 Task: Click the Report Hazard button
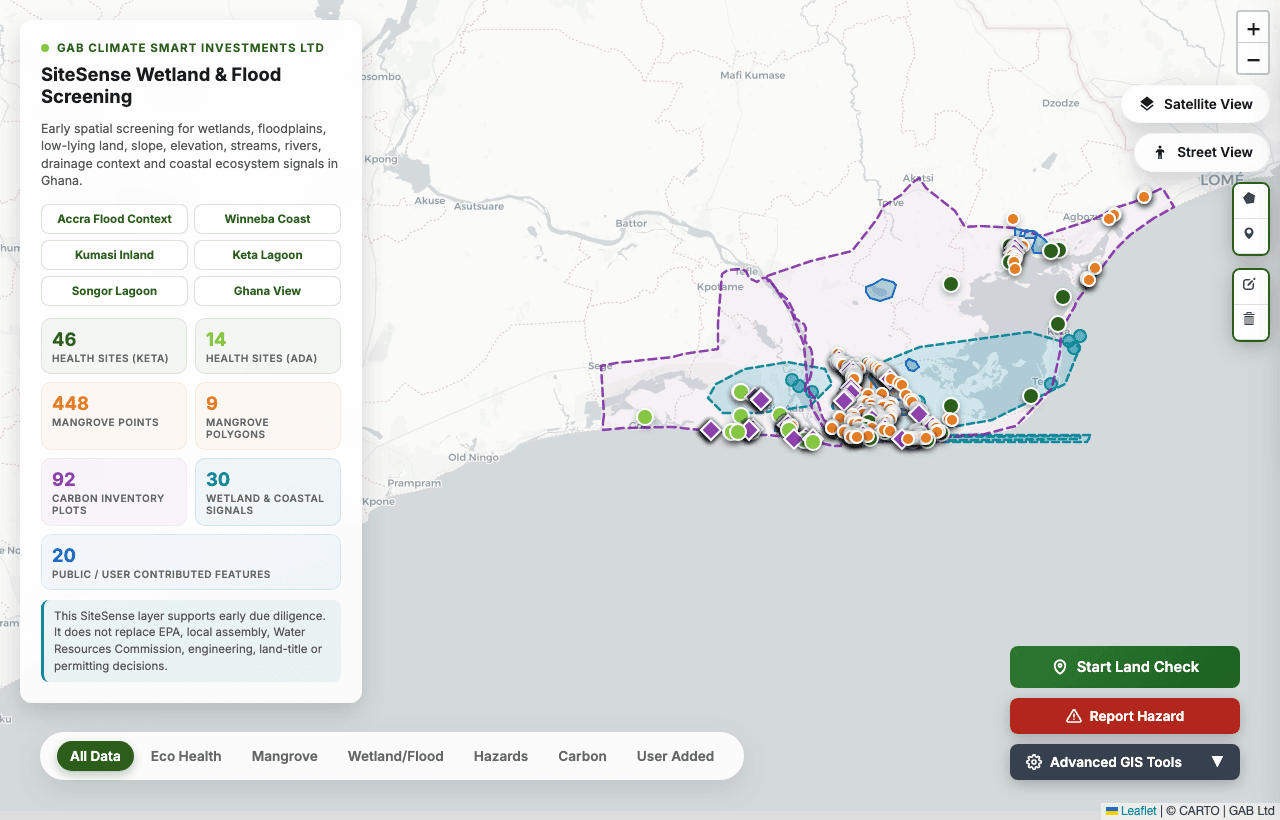(1125, 716)
